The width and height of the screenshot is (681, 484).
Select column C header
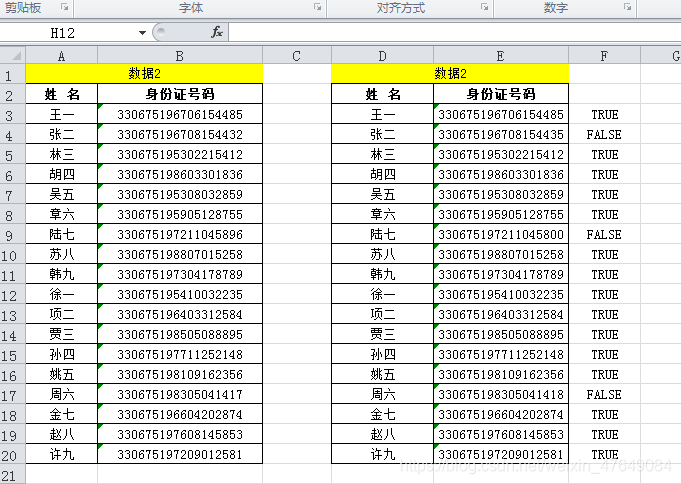[x=297, y=56]
